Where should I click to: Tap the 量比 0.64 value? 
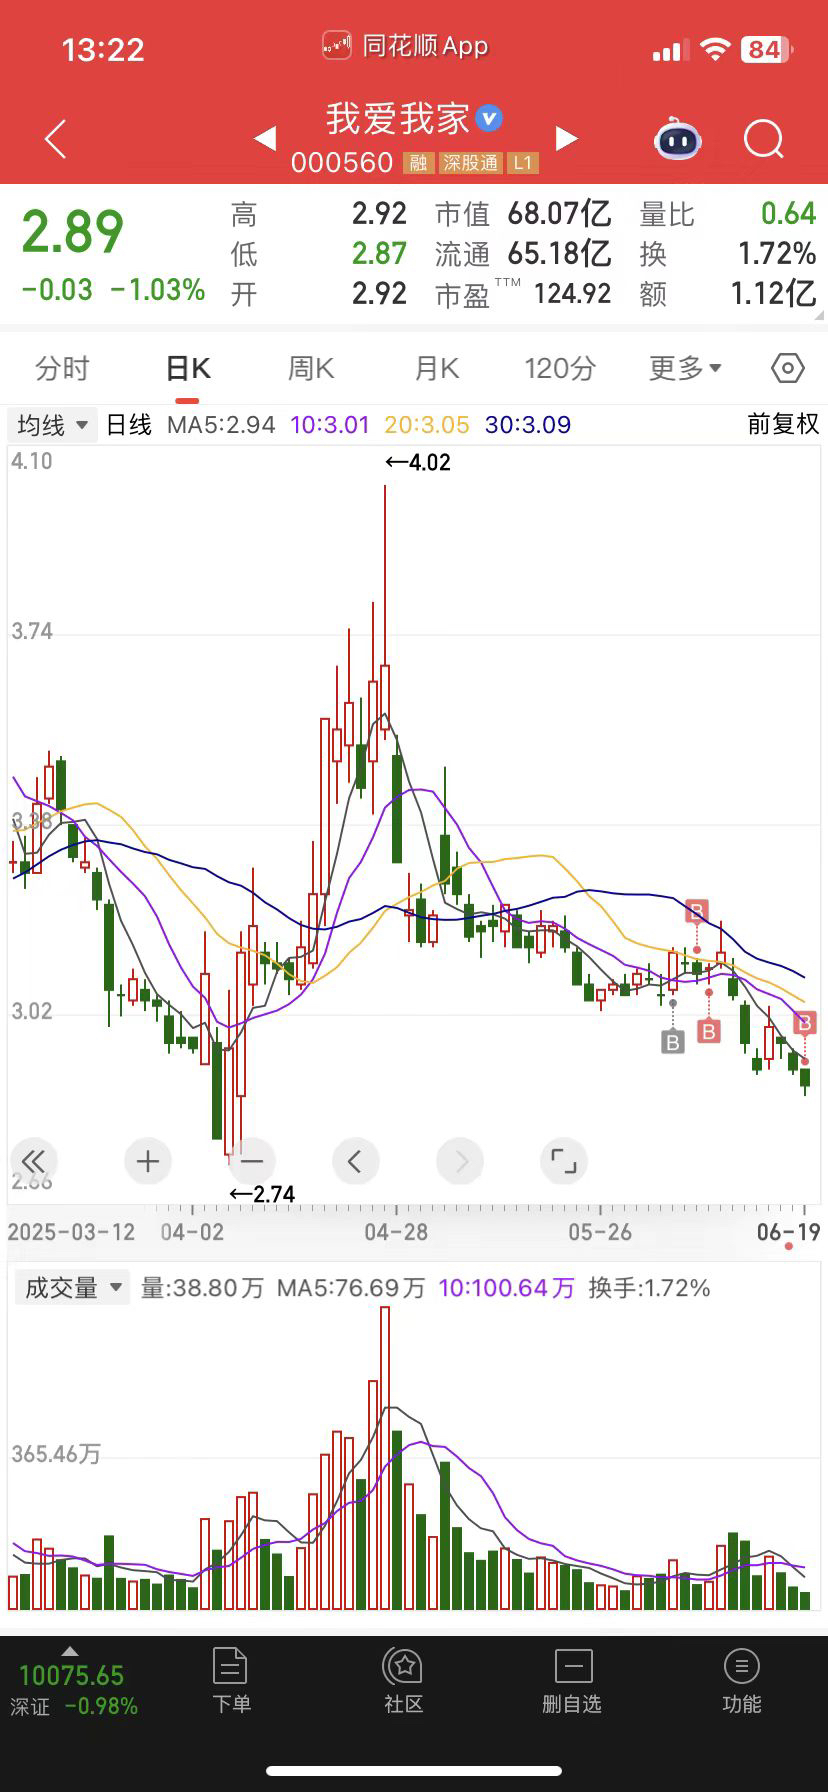788,213
